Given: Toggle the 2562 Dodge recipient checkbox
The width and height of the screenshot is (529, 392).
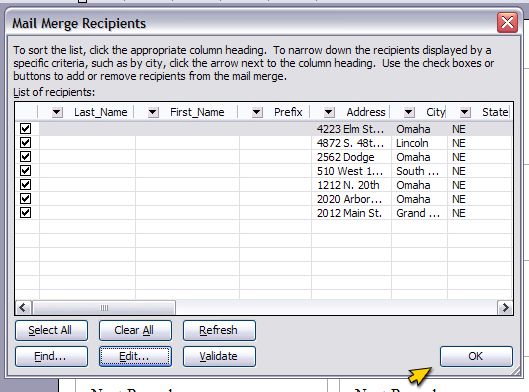Looking at the screenshot, I should coord(25,157).
